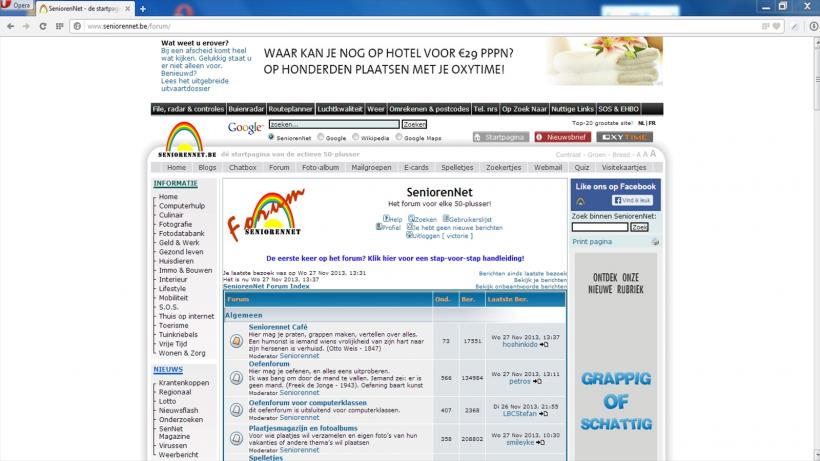Click the Oefenforum forum status icon
This screenshot has height=461, width=820.
click(236, 377)
